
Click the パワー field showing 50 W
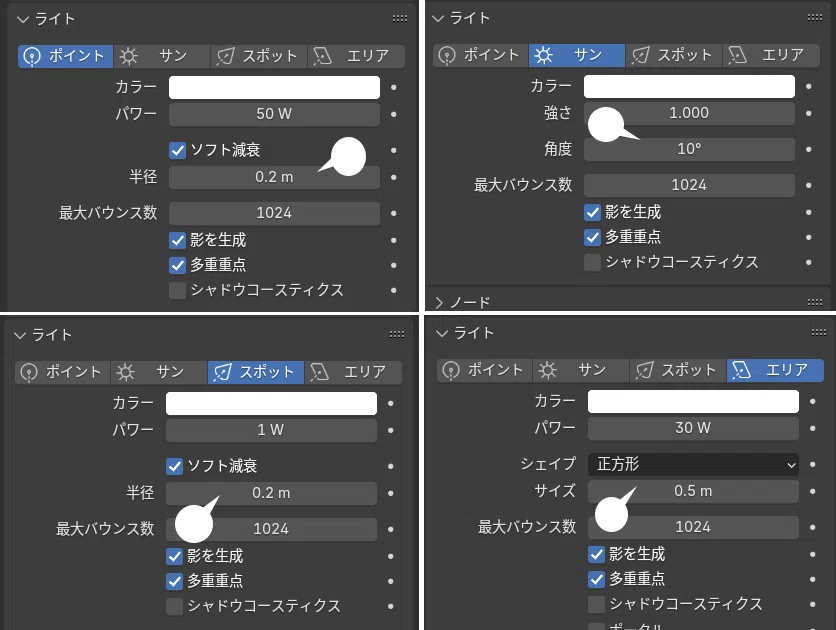pyautogui.click(x=274, y=114)
